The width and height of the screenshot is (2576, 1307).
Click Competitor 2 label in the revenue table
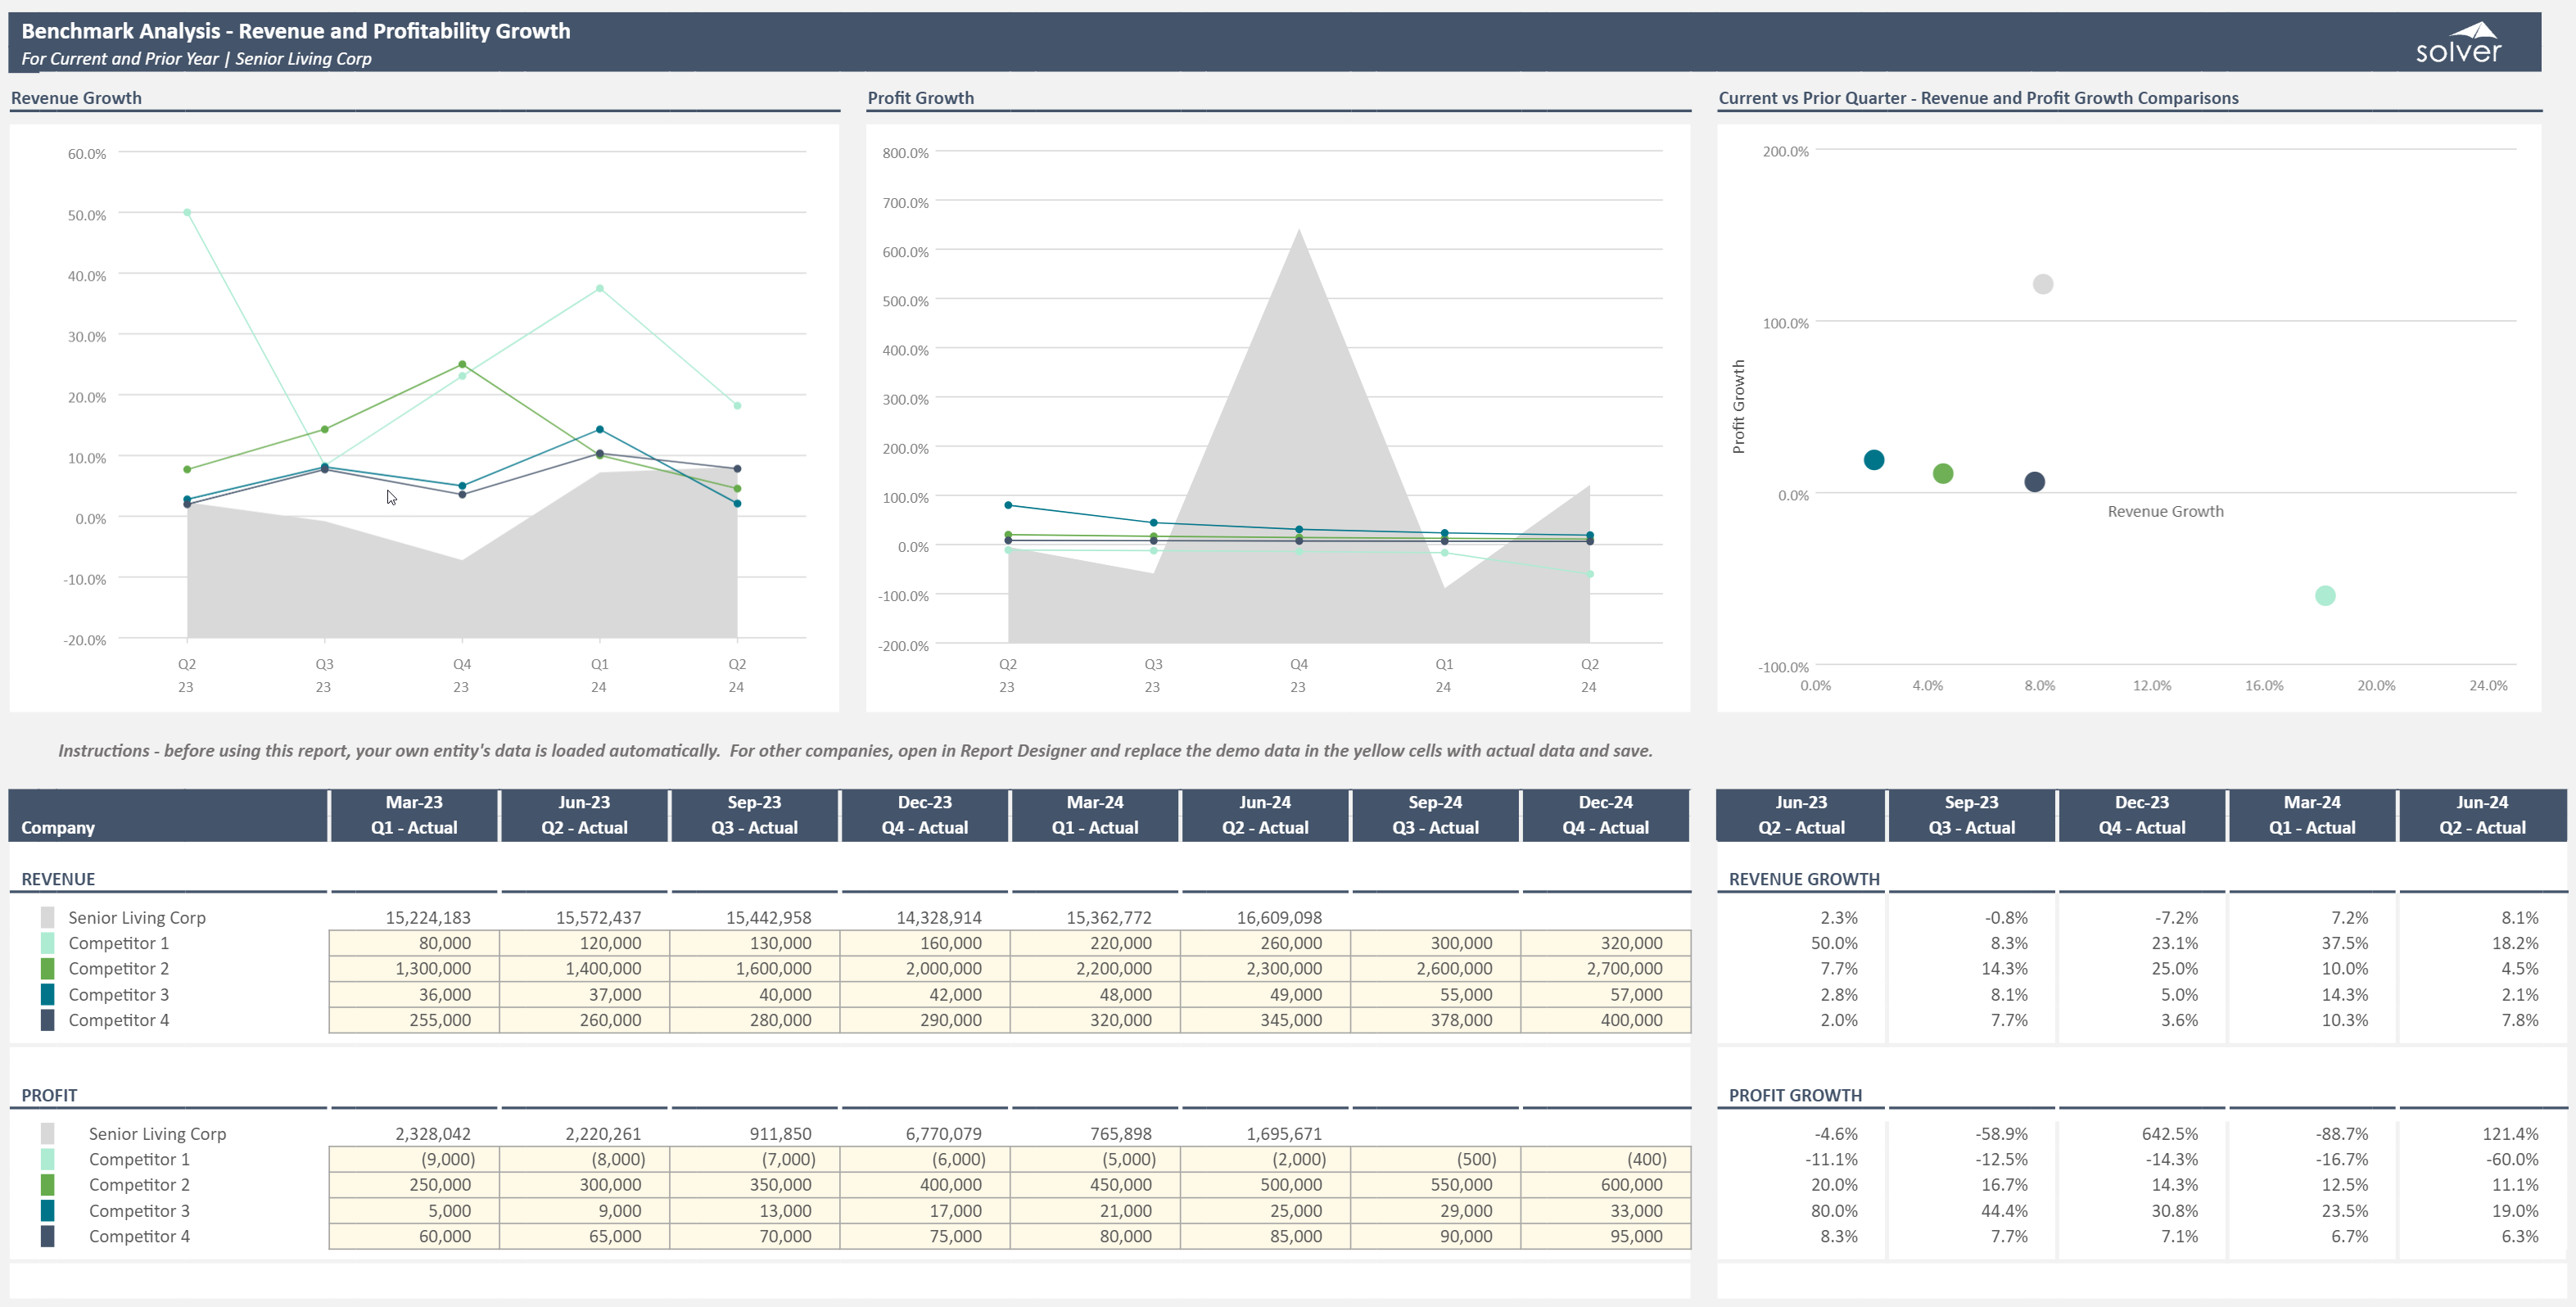[x=118, y=968]
